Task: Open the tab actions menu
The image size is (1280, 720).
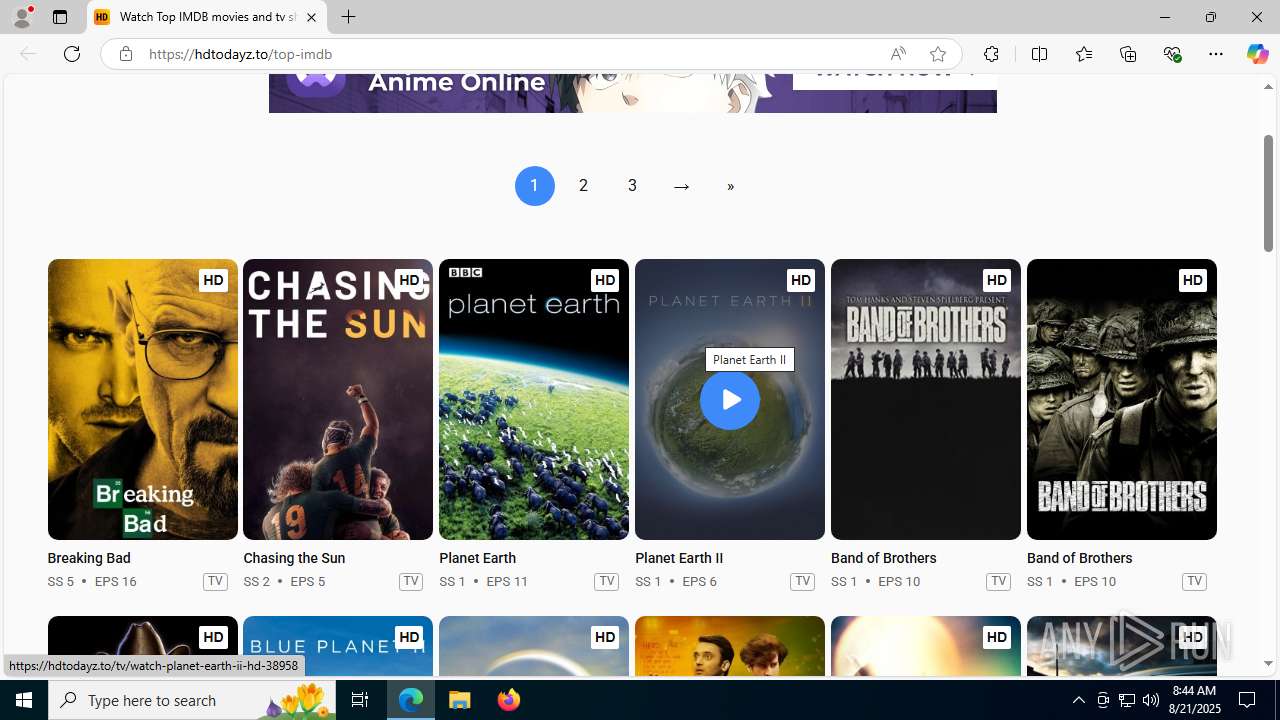Action: pos(60,17)
